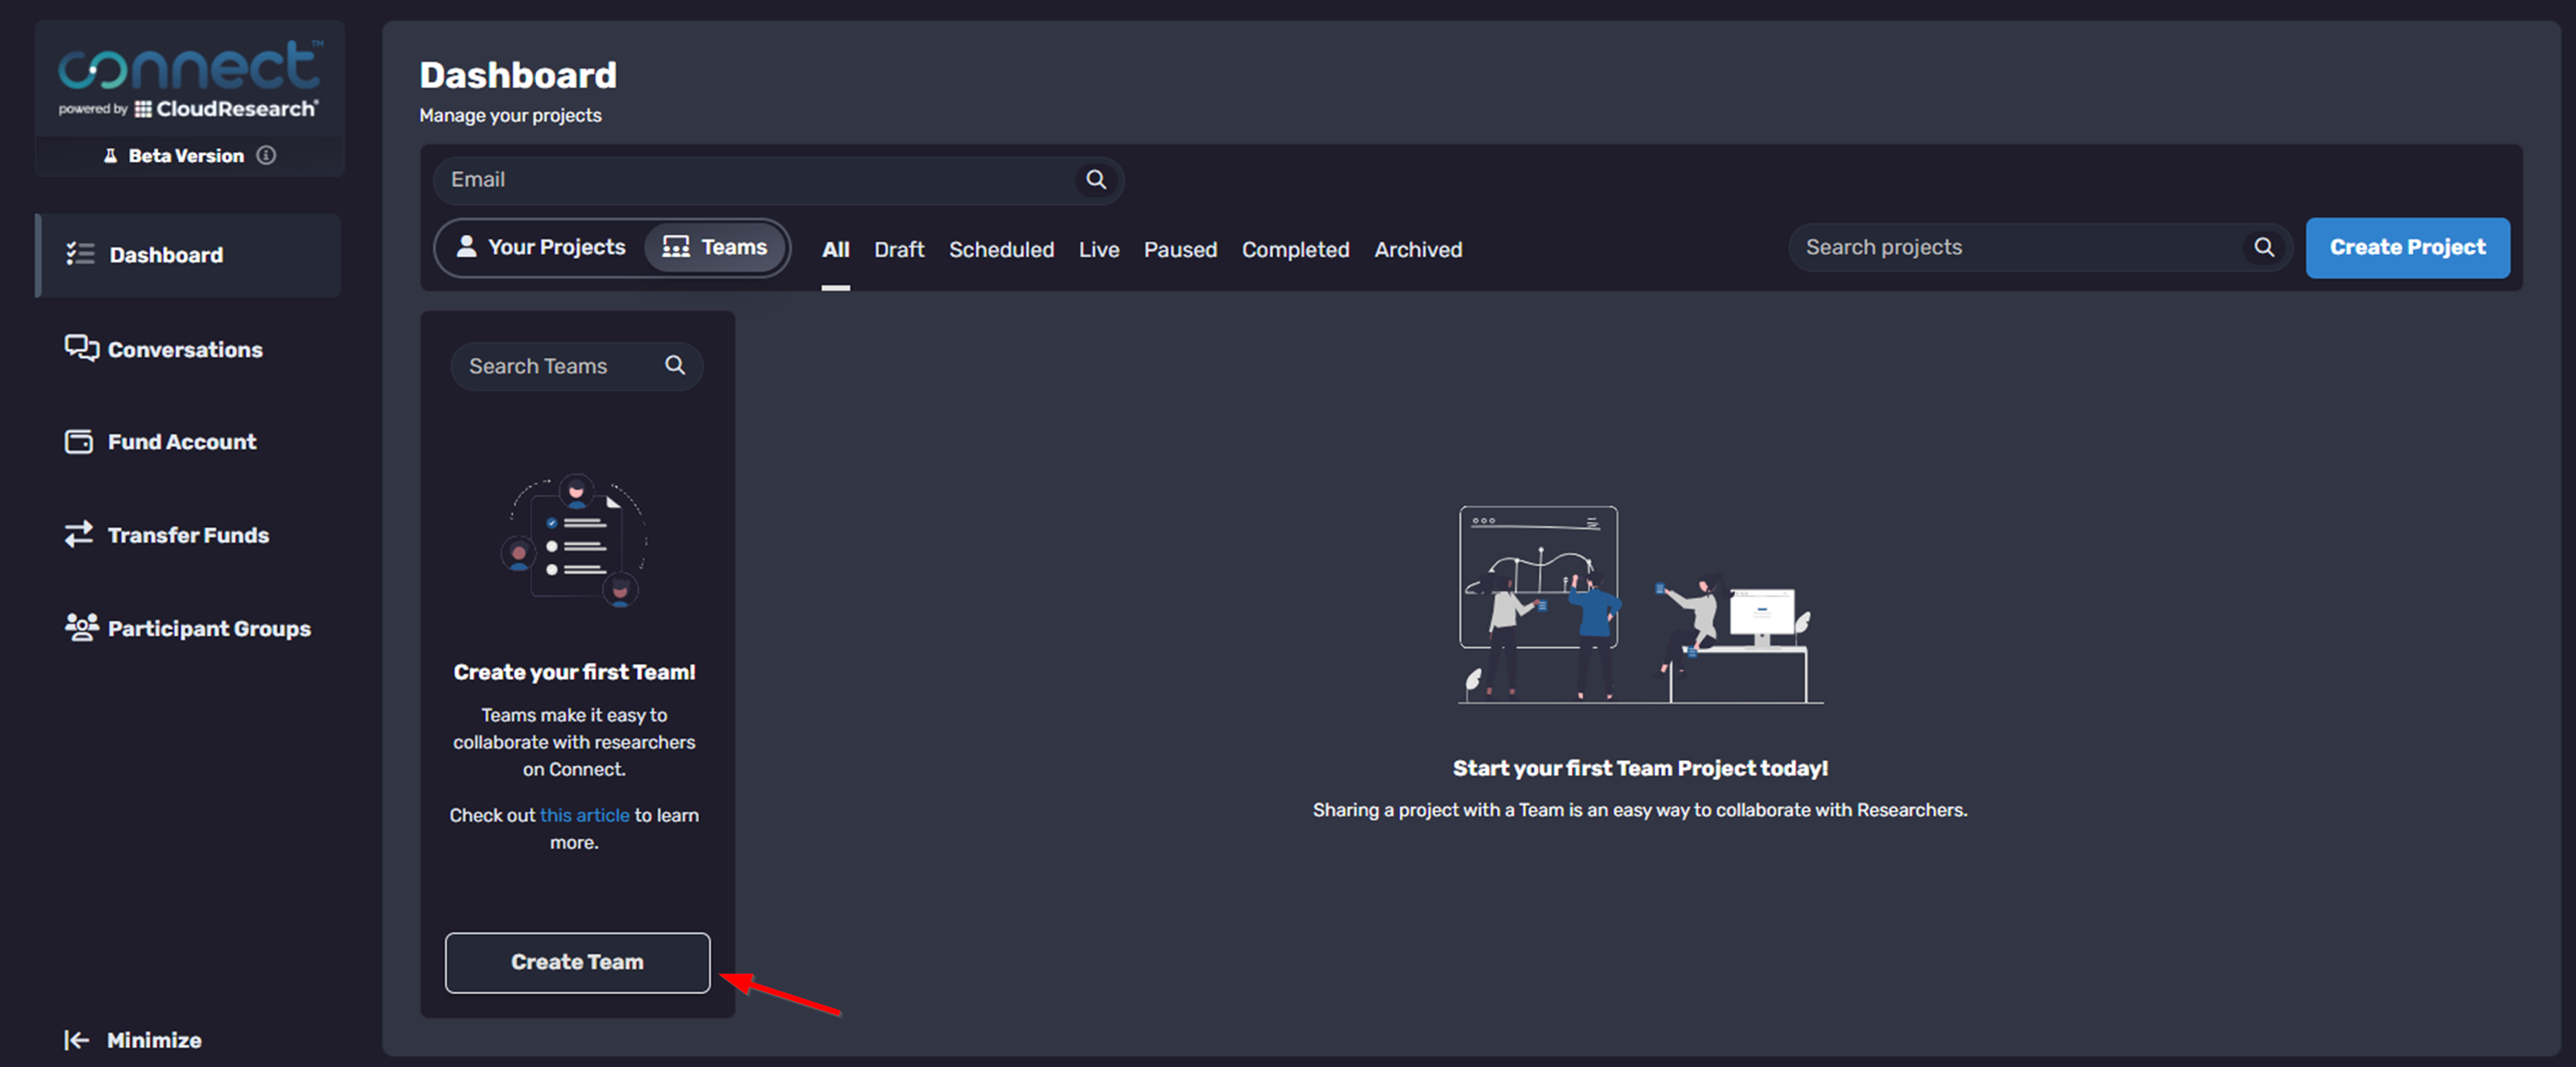Open Fund Account page
The width and height of the screenshot is (2576, 1067).
161,441
